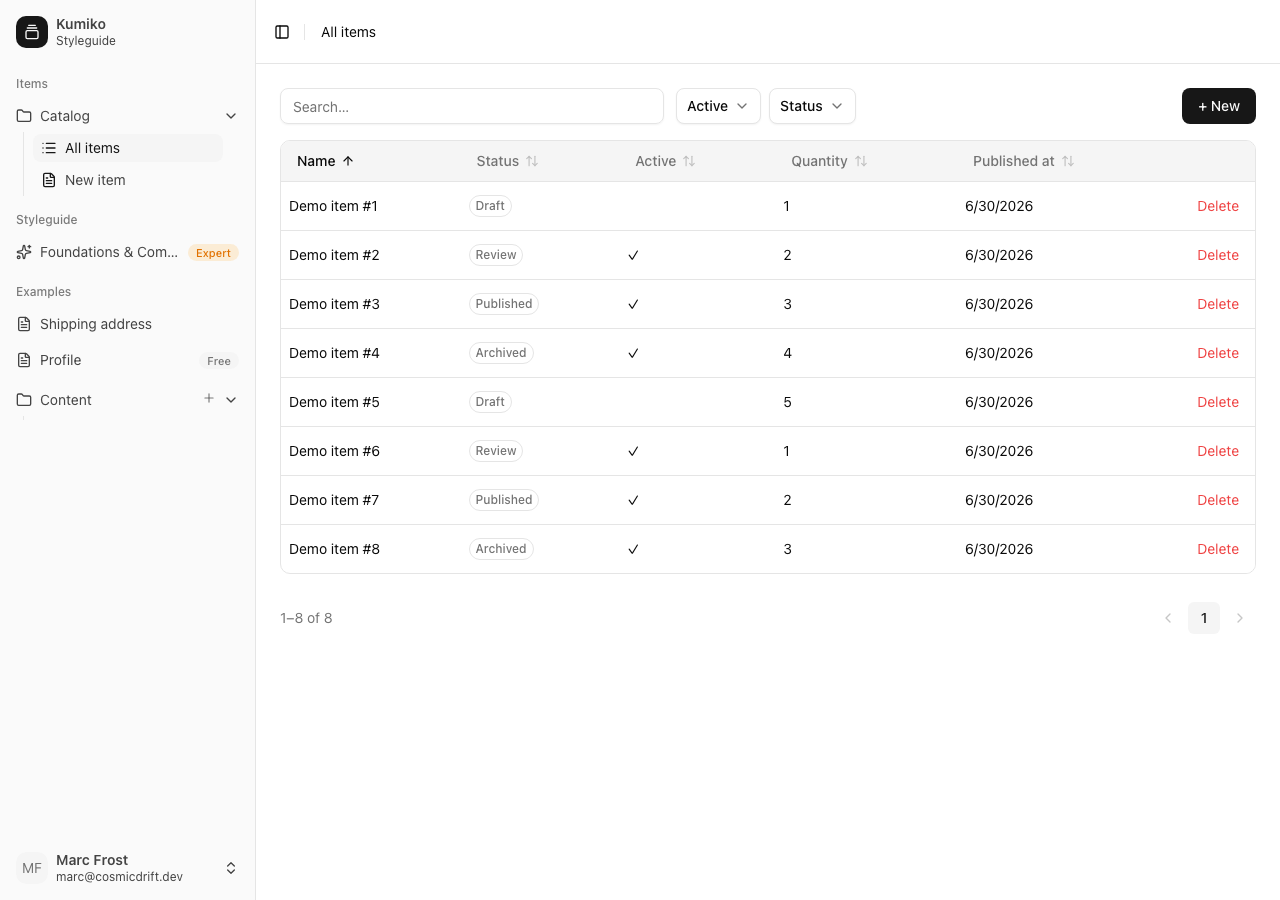The image size is (1280, 900).
Task: Toggle the sidebar panel icon
Action: pyautogui.click(x=282, y=32)
